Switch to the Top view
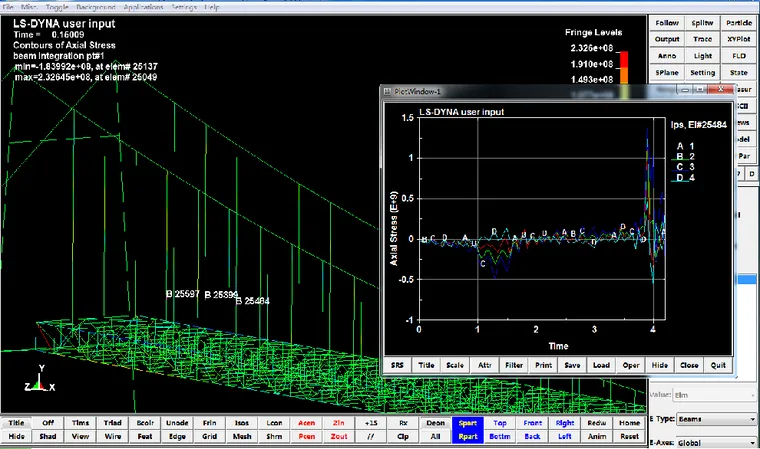760x449 pixels. click(x=500, y=423)
